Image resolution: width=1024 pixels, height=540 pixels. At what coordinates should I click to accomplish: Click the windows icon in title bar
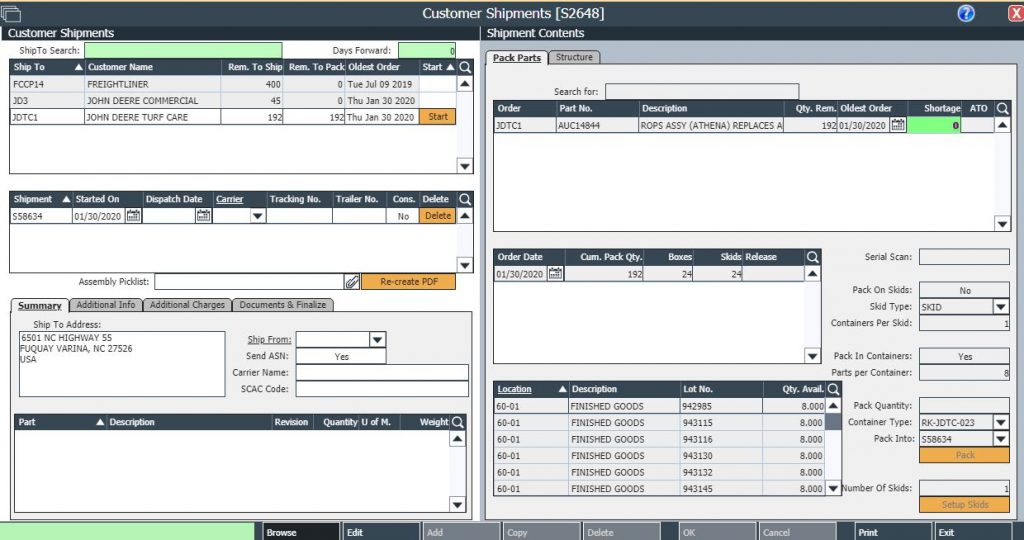point(12,13)
